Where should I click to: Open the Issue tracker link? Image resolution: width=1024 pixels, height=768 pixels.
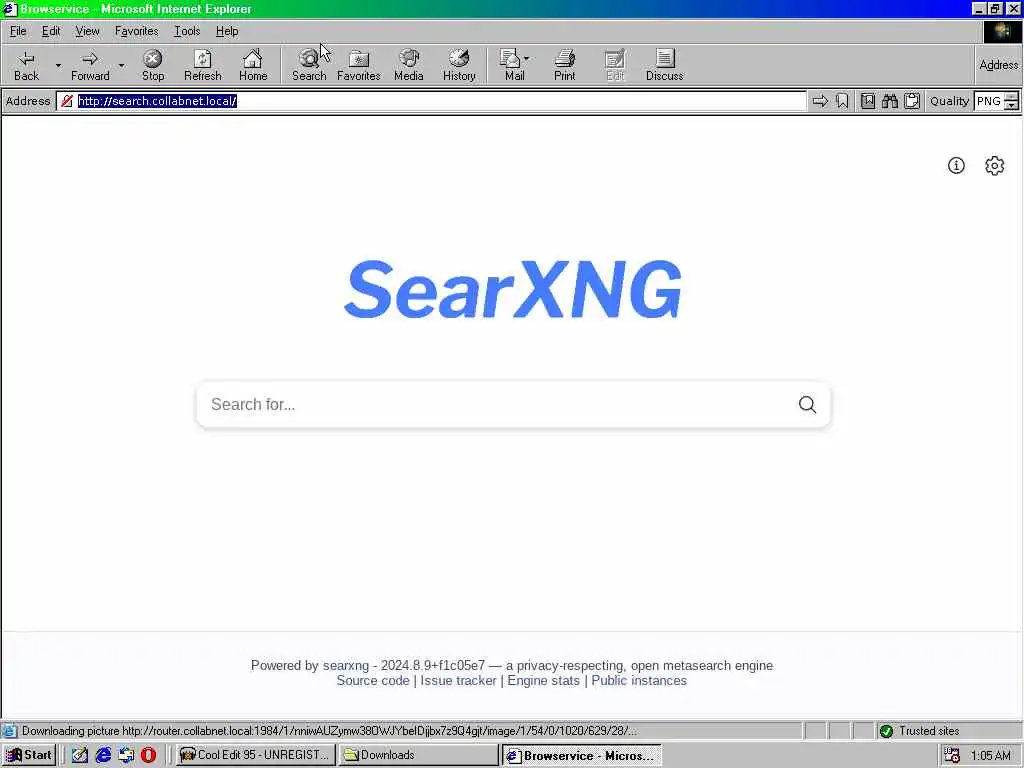tap(458, 680)
